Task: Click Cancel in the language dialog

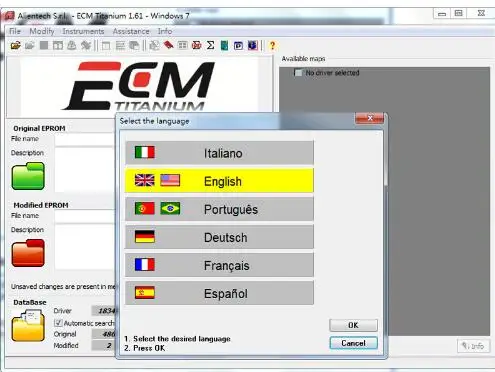Action: point(353,343)
